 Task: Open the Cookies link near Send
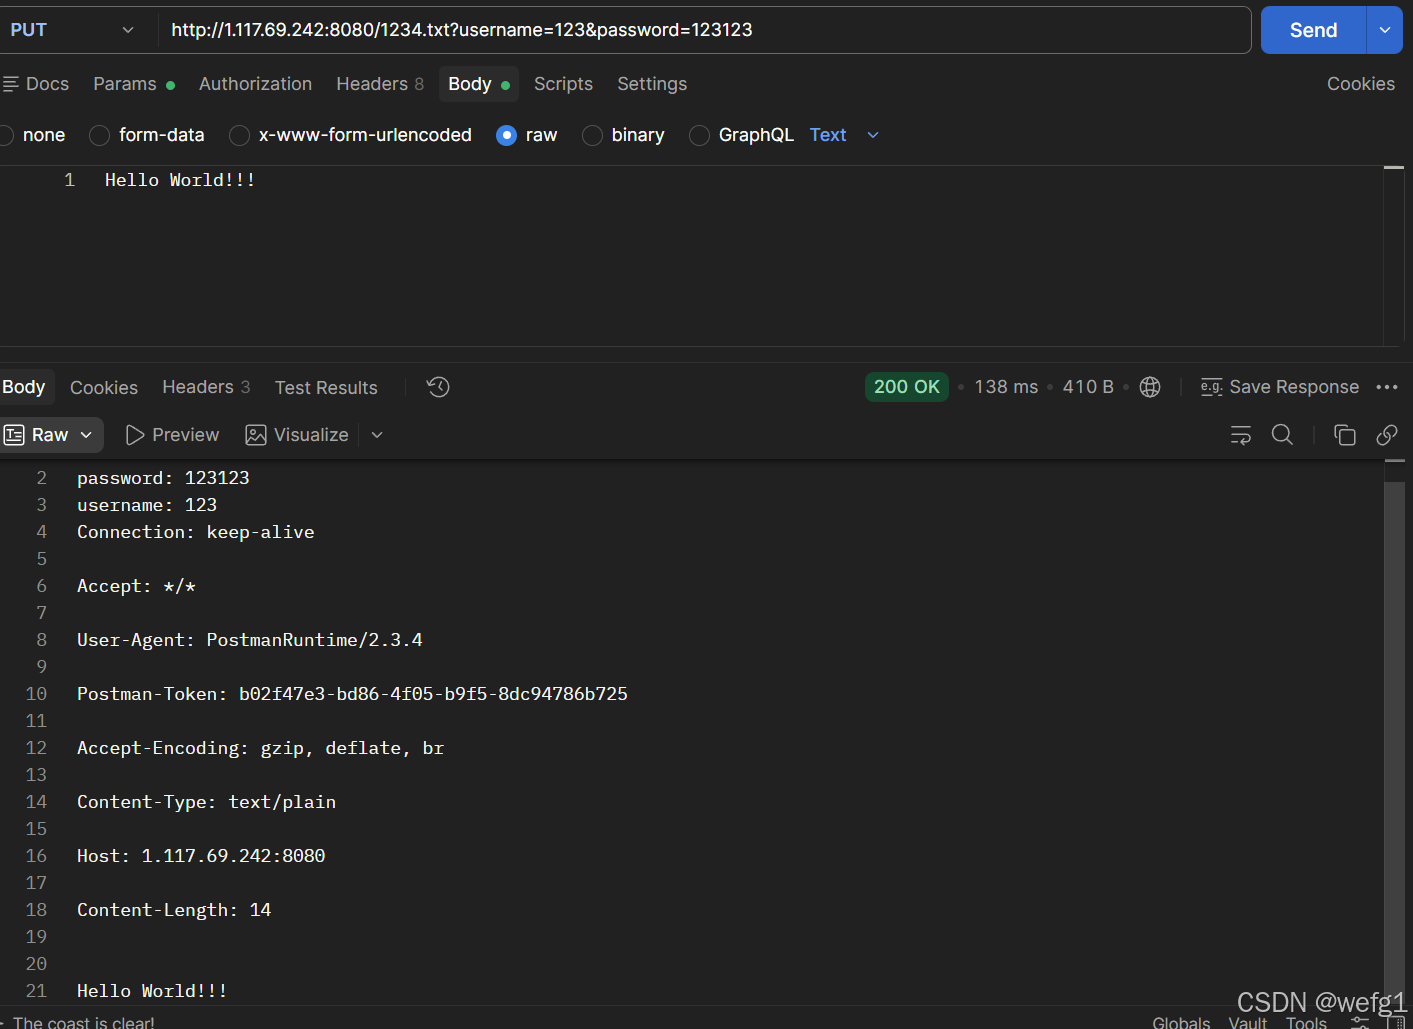[1360, 84]
